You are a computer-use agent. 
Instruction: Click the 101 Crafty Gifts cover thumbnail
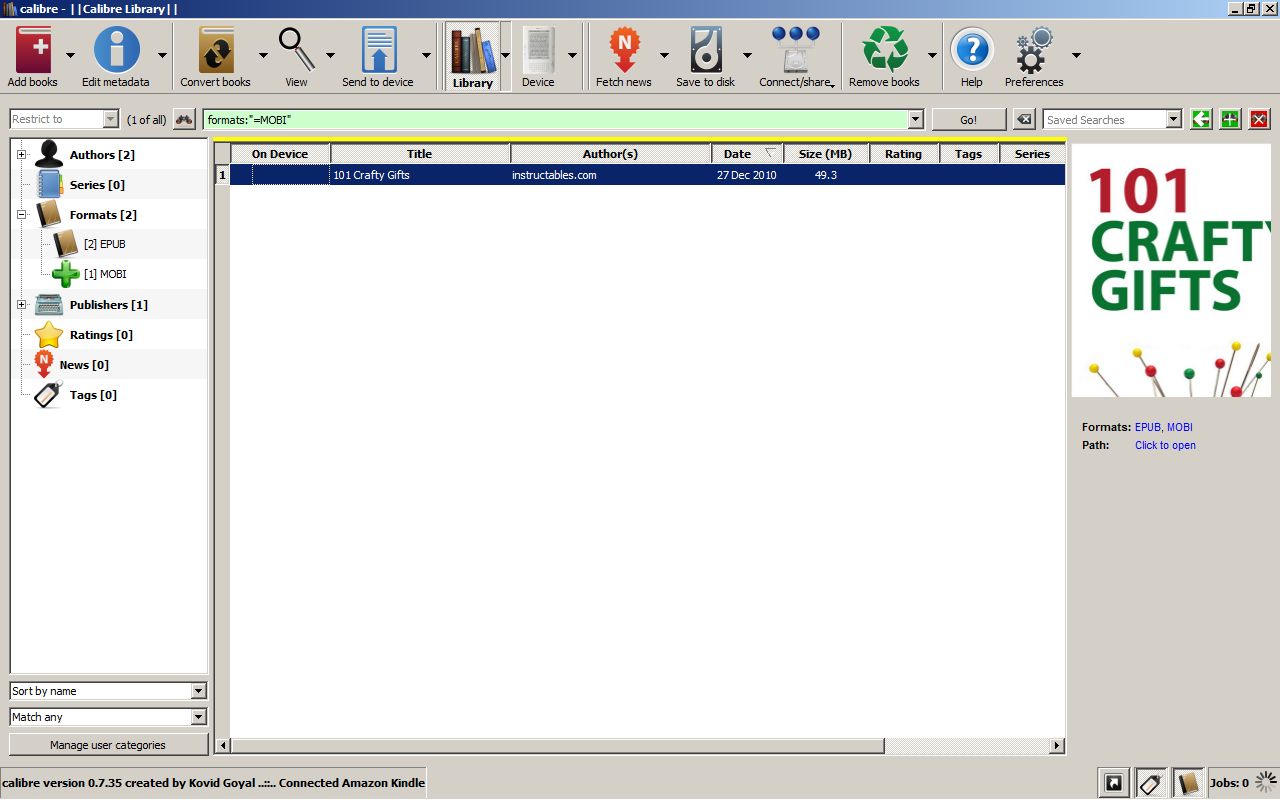coord(1171,270)
